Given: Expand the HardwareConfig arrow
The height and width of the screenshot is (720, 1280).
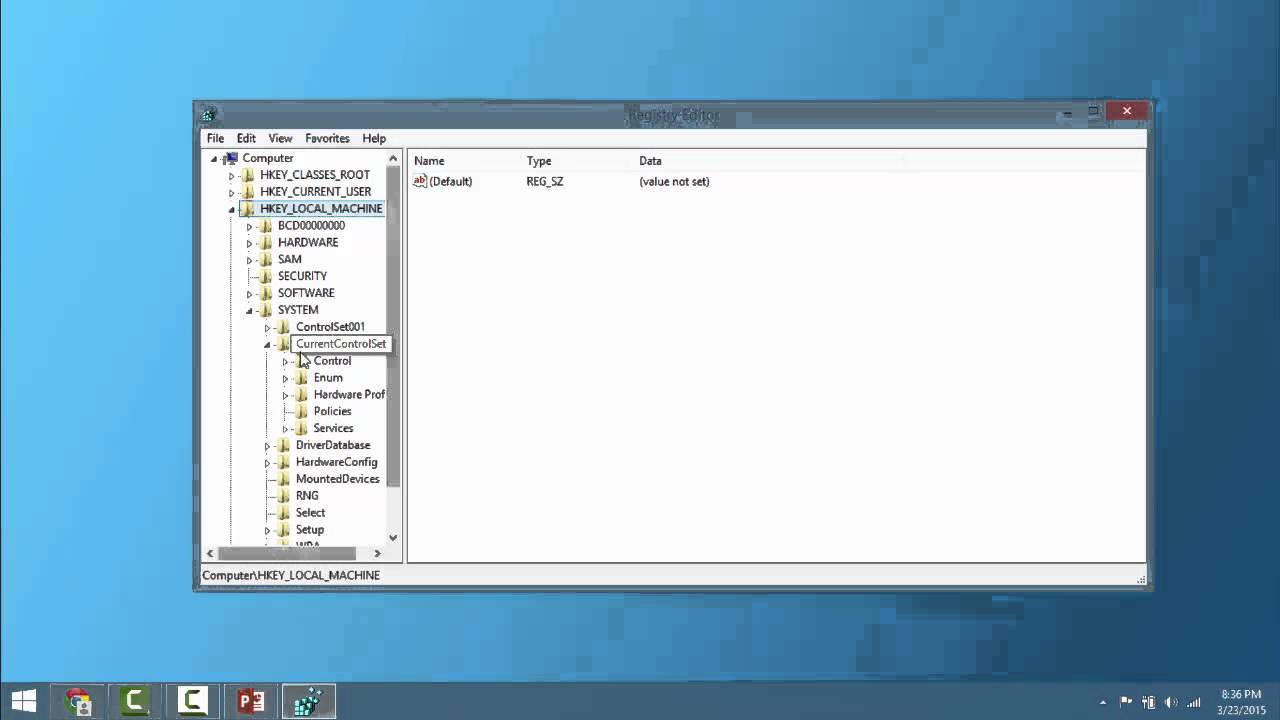Looking at the screenshot, I should pos(268,462).
